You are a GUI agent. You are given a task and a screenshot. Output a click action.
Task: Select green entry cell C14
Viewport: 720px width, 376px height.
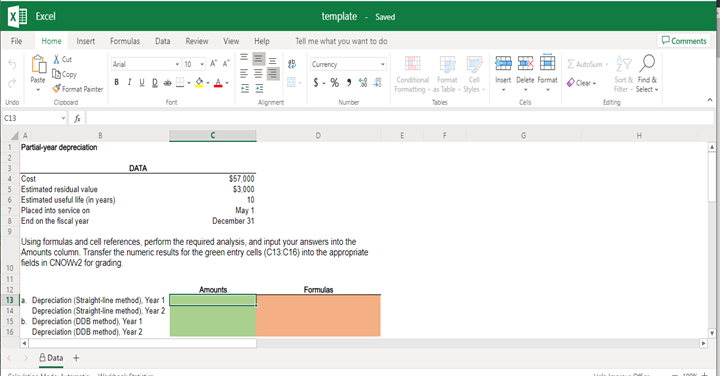[213, 311]
